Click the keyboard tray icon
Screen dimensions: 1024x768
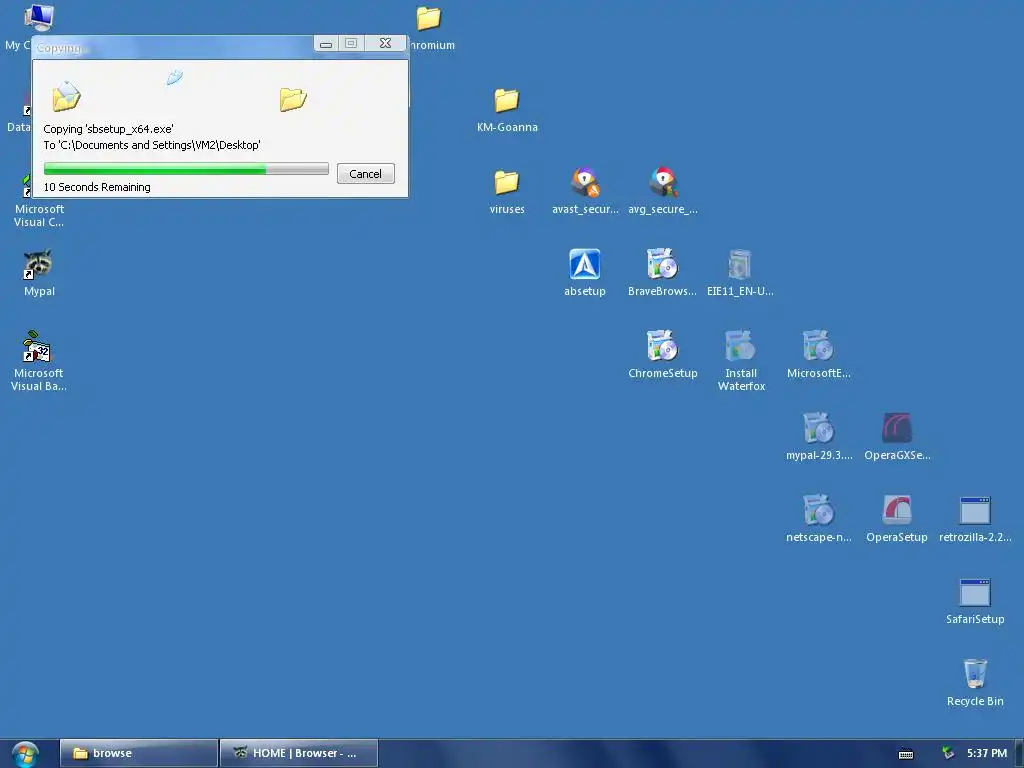906,754
